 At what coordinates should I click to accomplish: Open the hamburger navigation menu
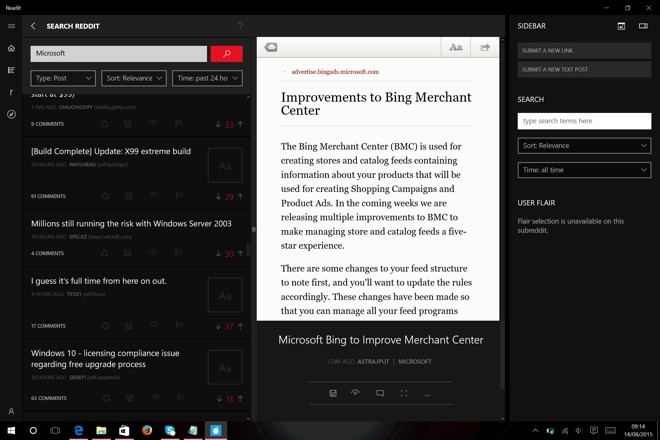point(11,26)
